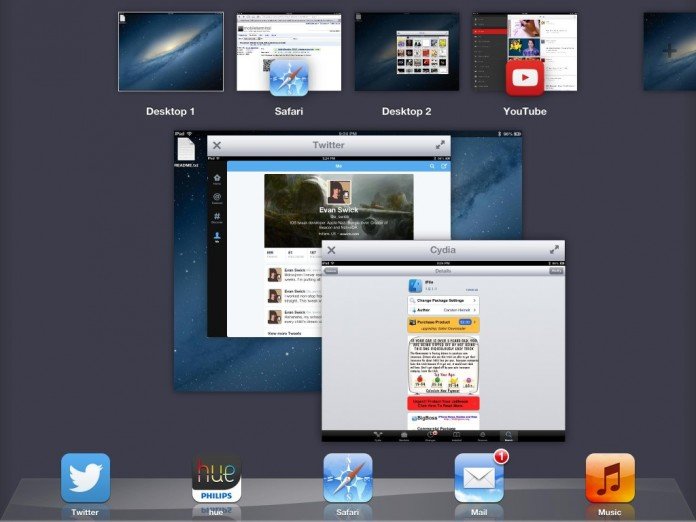Expand the Cydia window to fullscreen
This screenshot has width=696, height=522.
[x=554, y=250]
